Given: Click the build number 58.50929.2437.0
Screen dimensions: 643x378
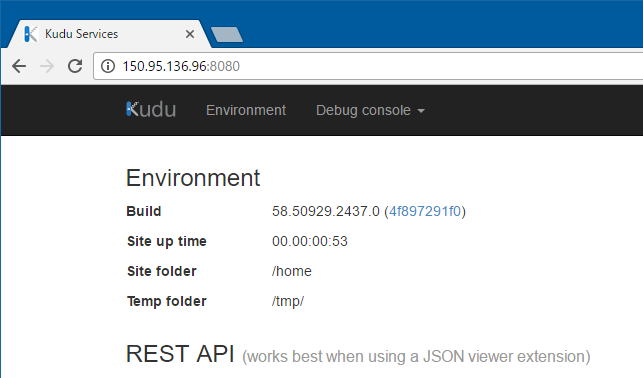Looking at the screenshot, I should click(x=326, y=211).
